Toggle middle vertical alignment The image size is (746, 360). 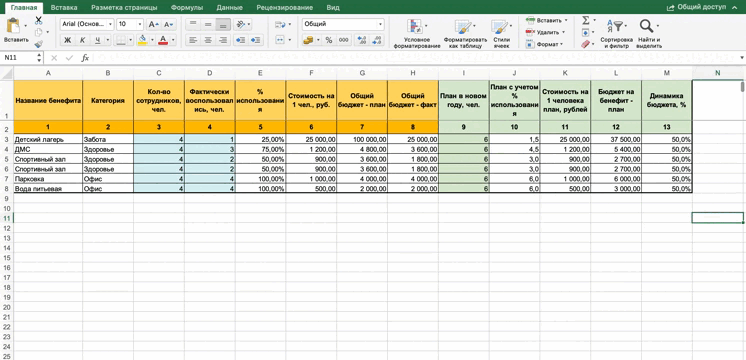(208, 24)
